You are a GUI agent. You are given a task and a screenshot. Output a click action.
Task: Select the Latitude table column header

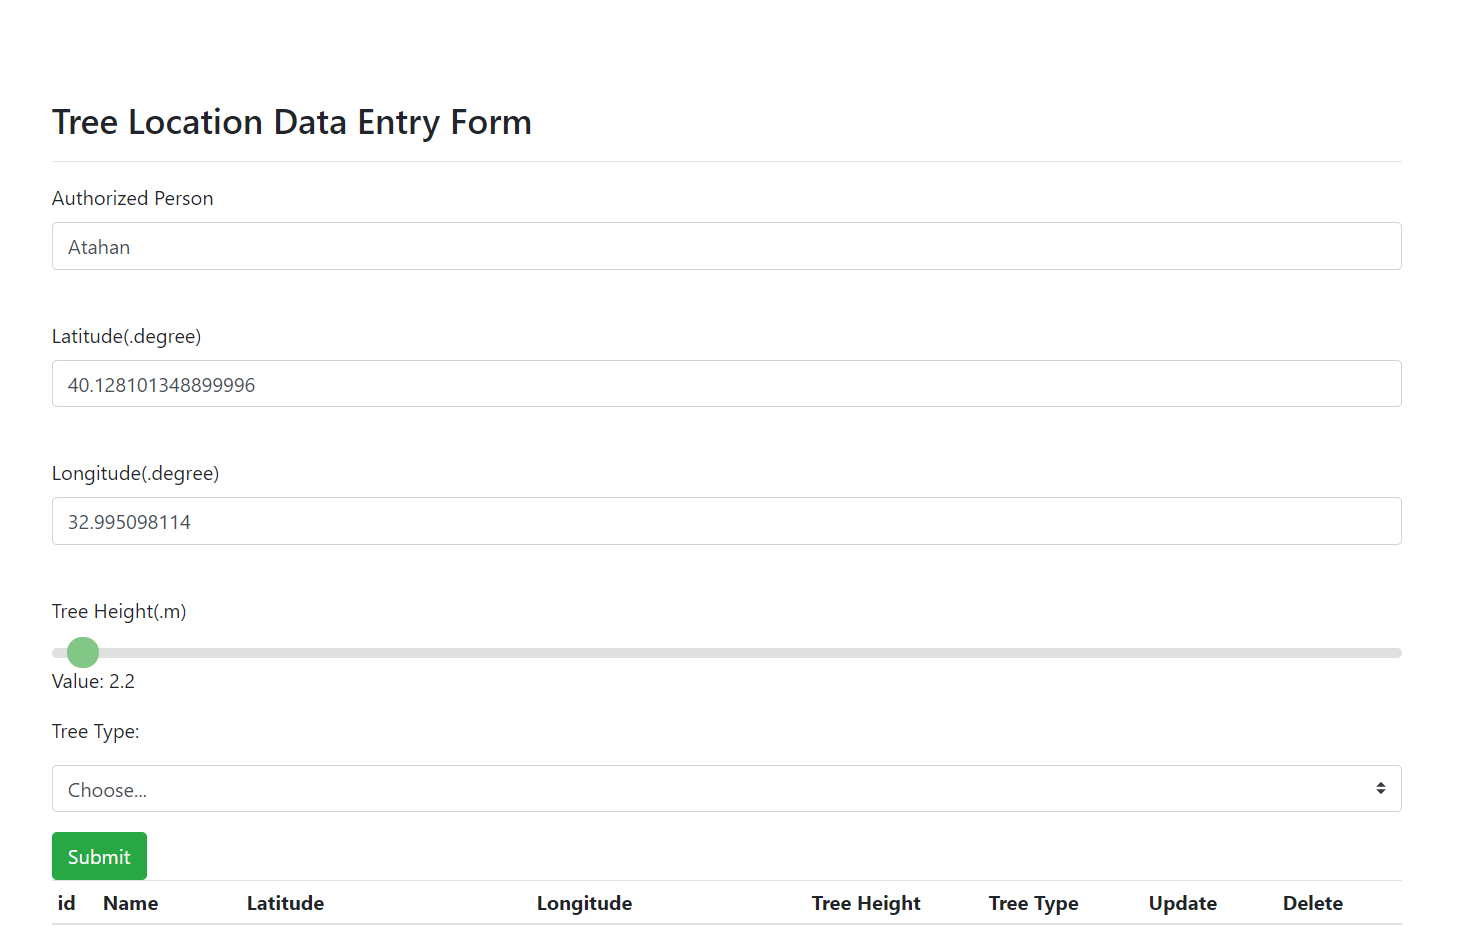(x=285, y=903)
